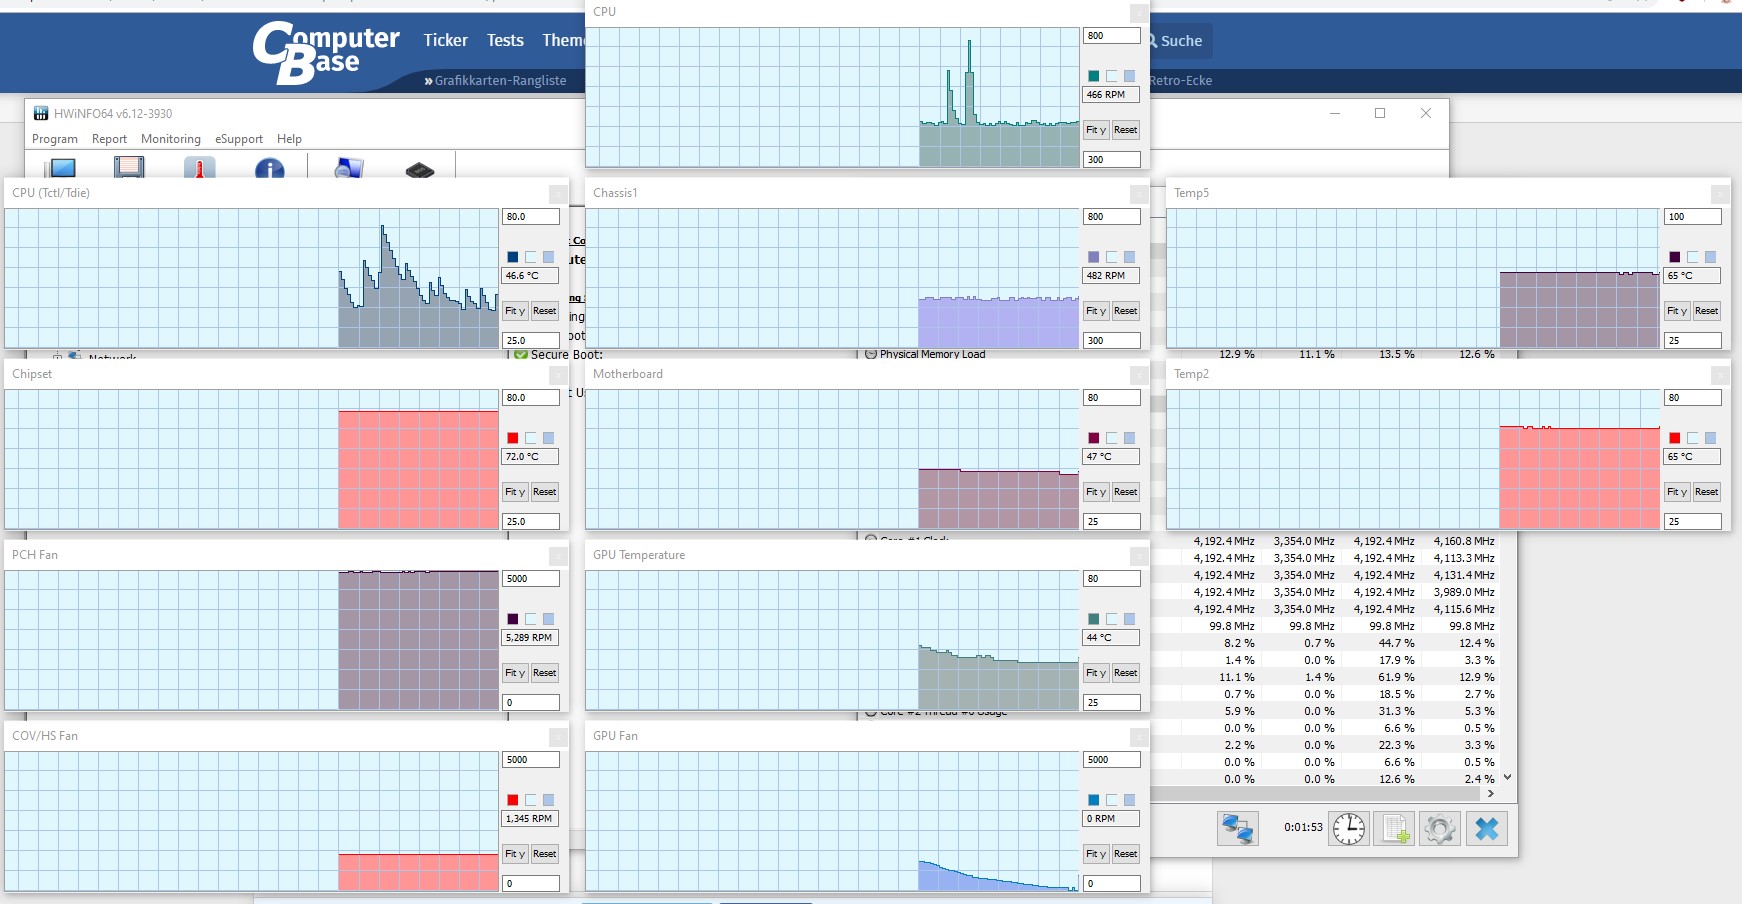Click Reset in the PCH Fan graph

(x=545, y=673)
